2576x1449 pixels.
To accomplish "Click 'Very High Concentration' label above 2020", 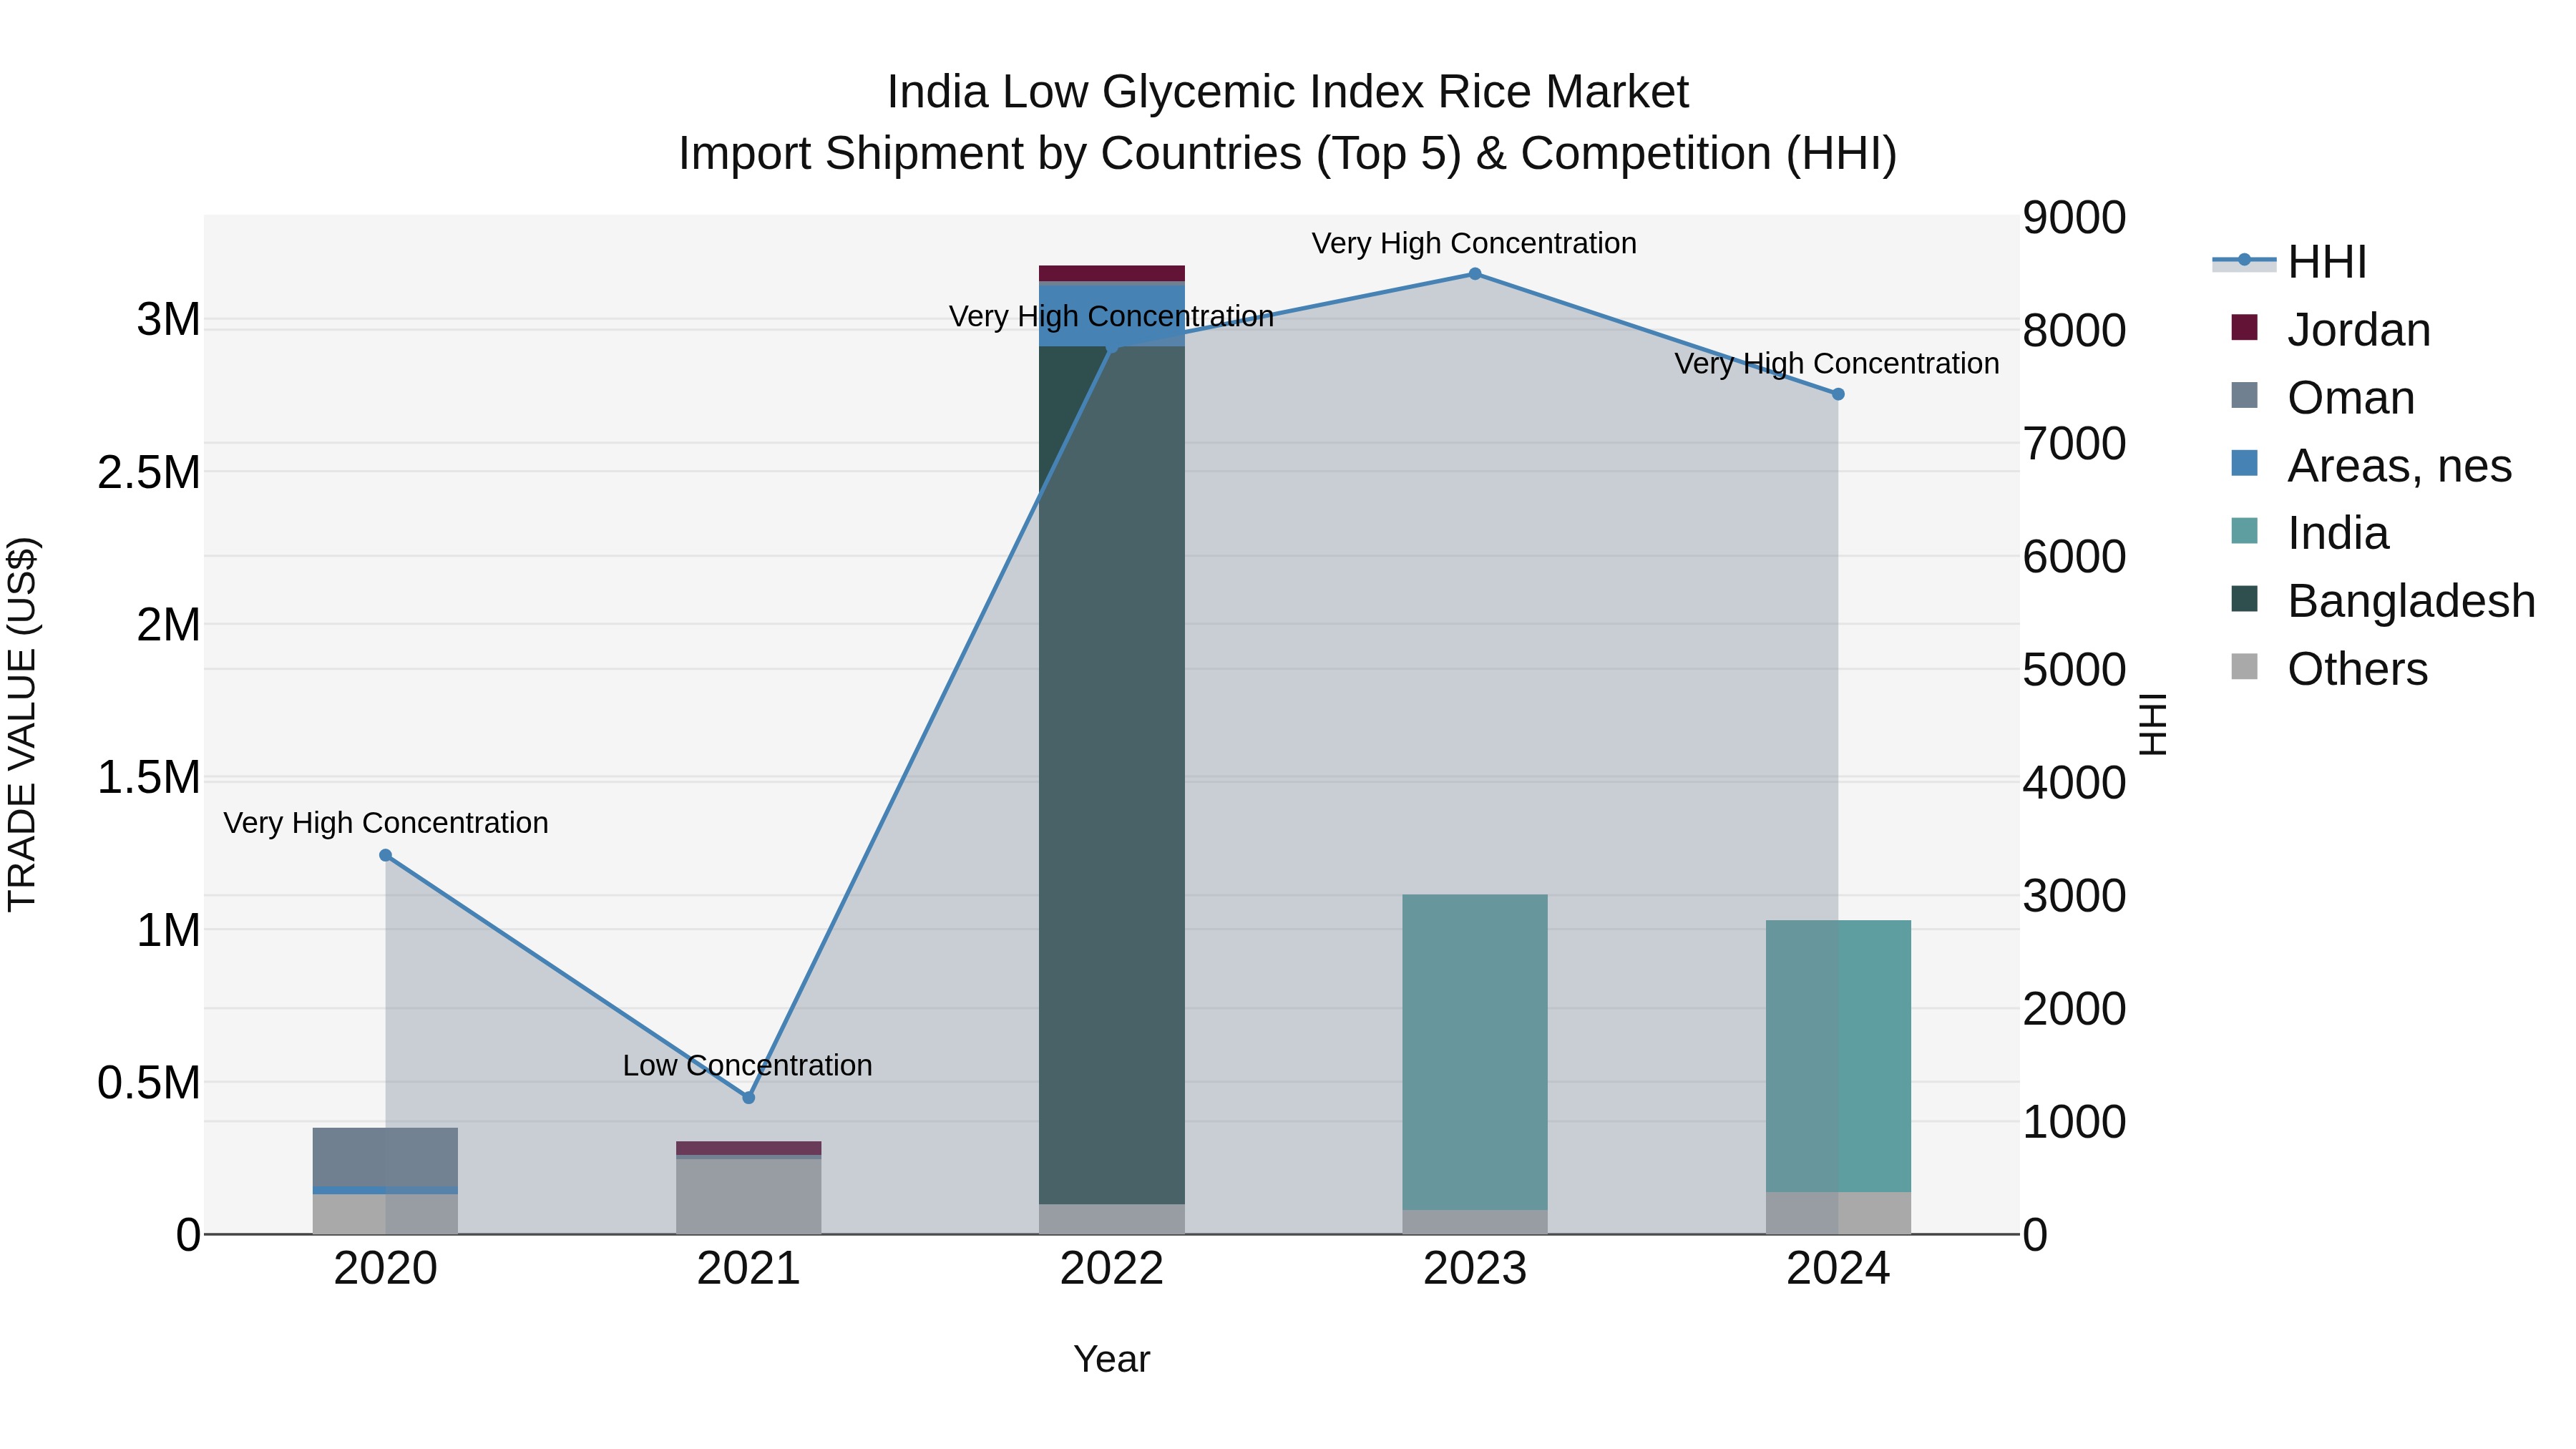I will [x=386, y=823].
